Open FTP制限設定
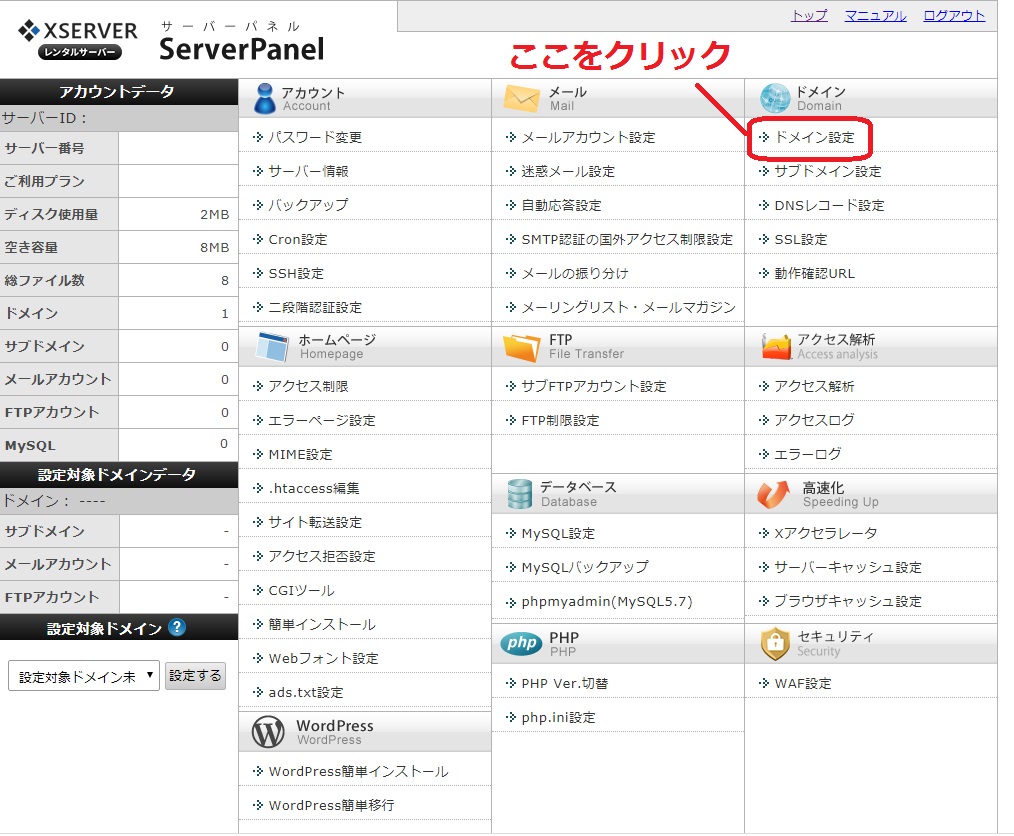The width and height of the screenshot is (1014, 836). coord(561,420)
